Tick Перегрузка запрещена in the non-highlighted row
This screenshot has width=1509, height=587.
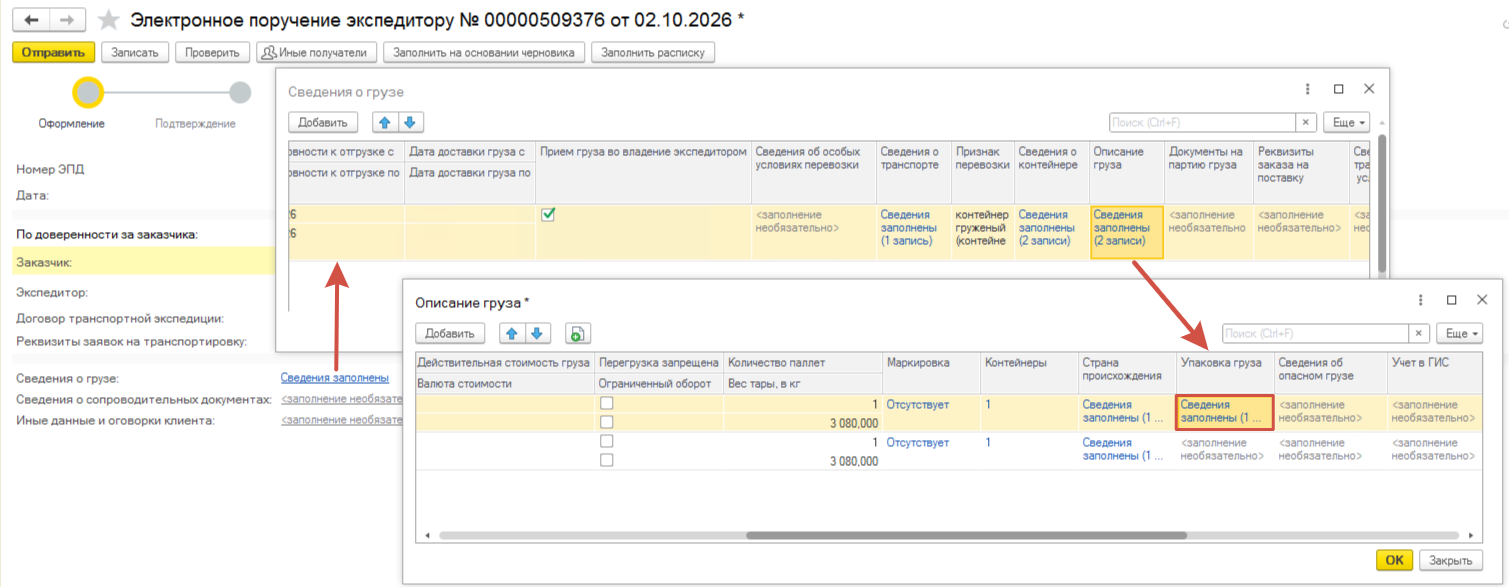coord(606,442)
